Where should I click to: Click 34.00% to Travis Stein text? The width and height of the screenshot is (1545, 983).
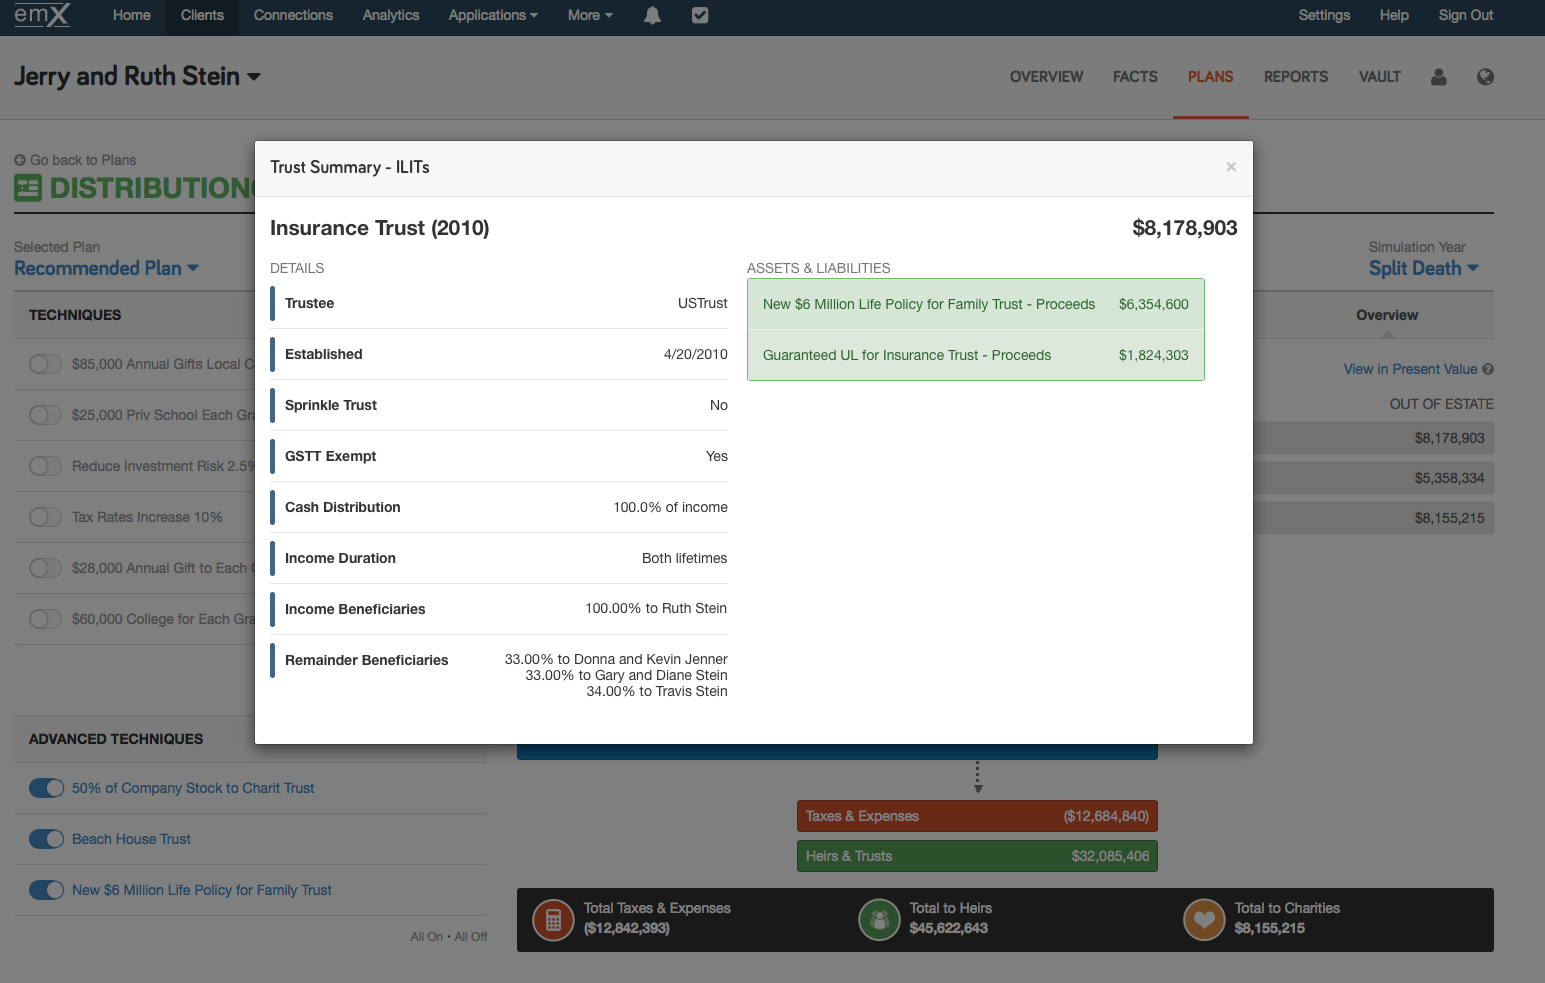pos(656,691)
